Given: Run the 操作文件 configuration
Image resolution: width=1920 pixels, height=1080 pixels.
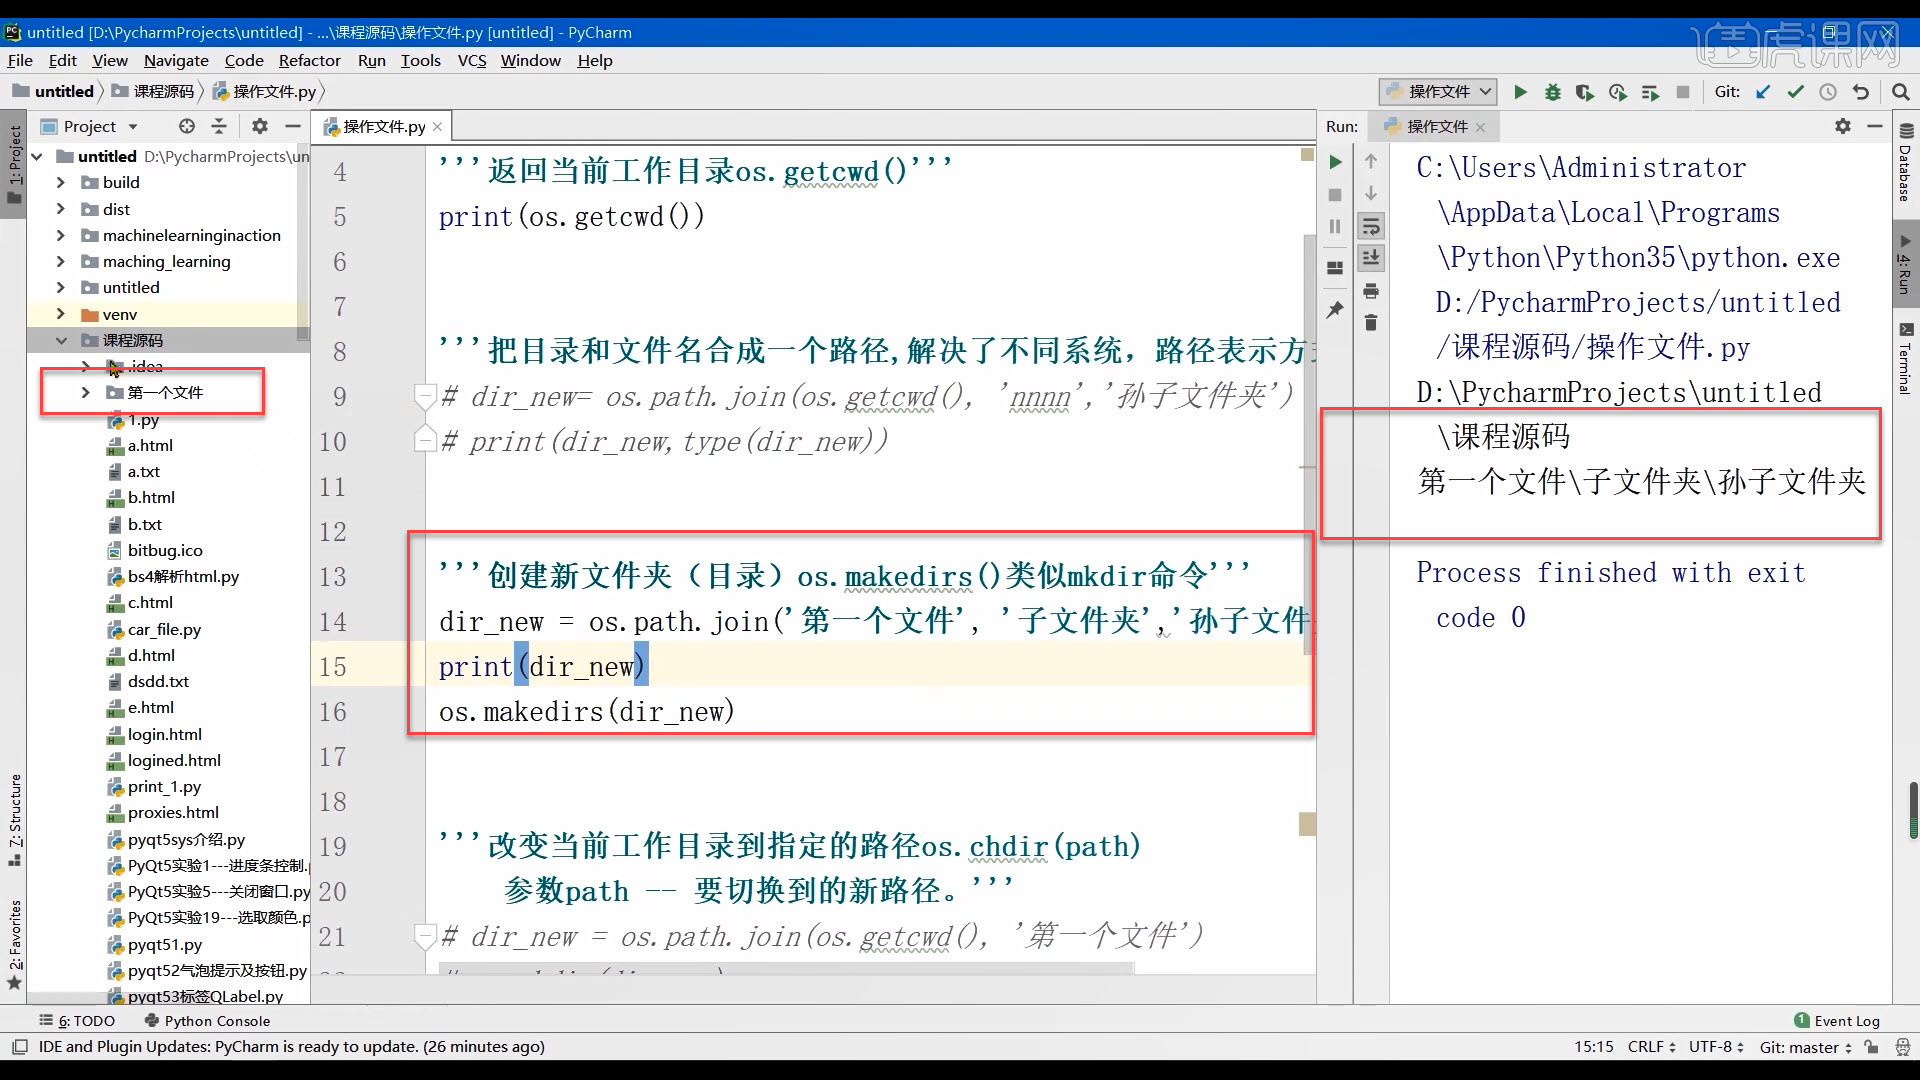Looking at the screenshot, I should tap(1520, 92).
